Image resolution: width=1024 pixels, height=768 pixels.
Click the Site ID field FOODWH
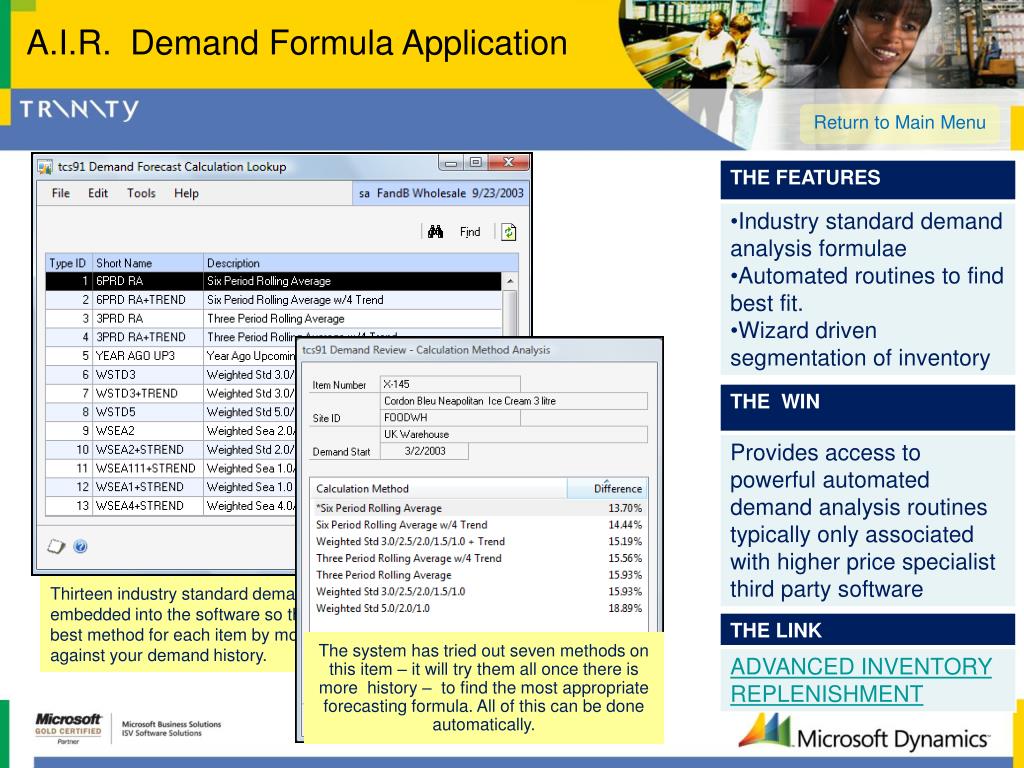pyautogui.click(x=450, y=417)
